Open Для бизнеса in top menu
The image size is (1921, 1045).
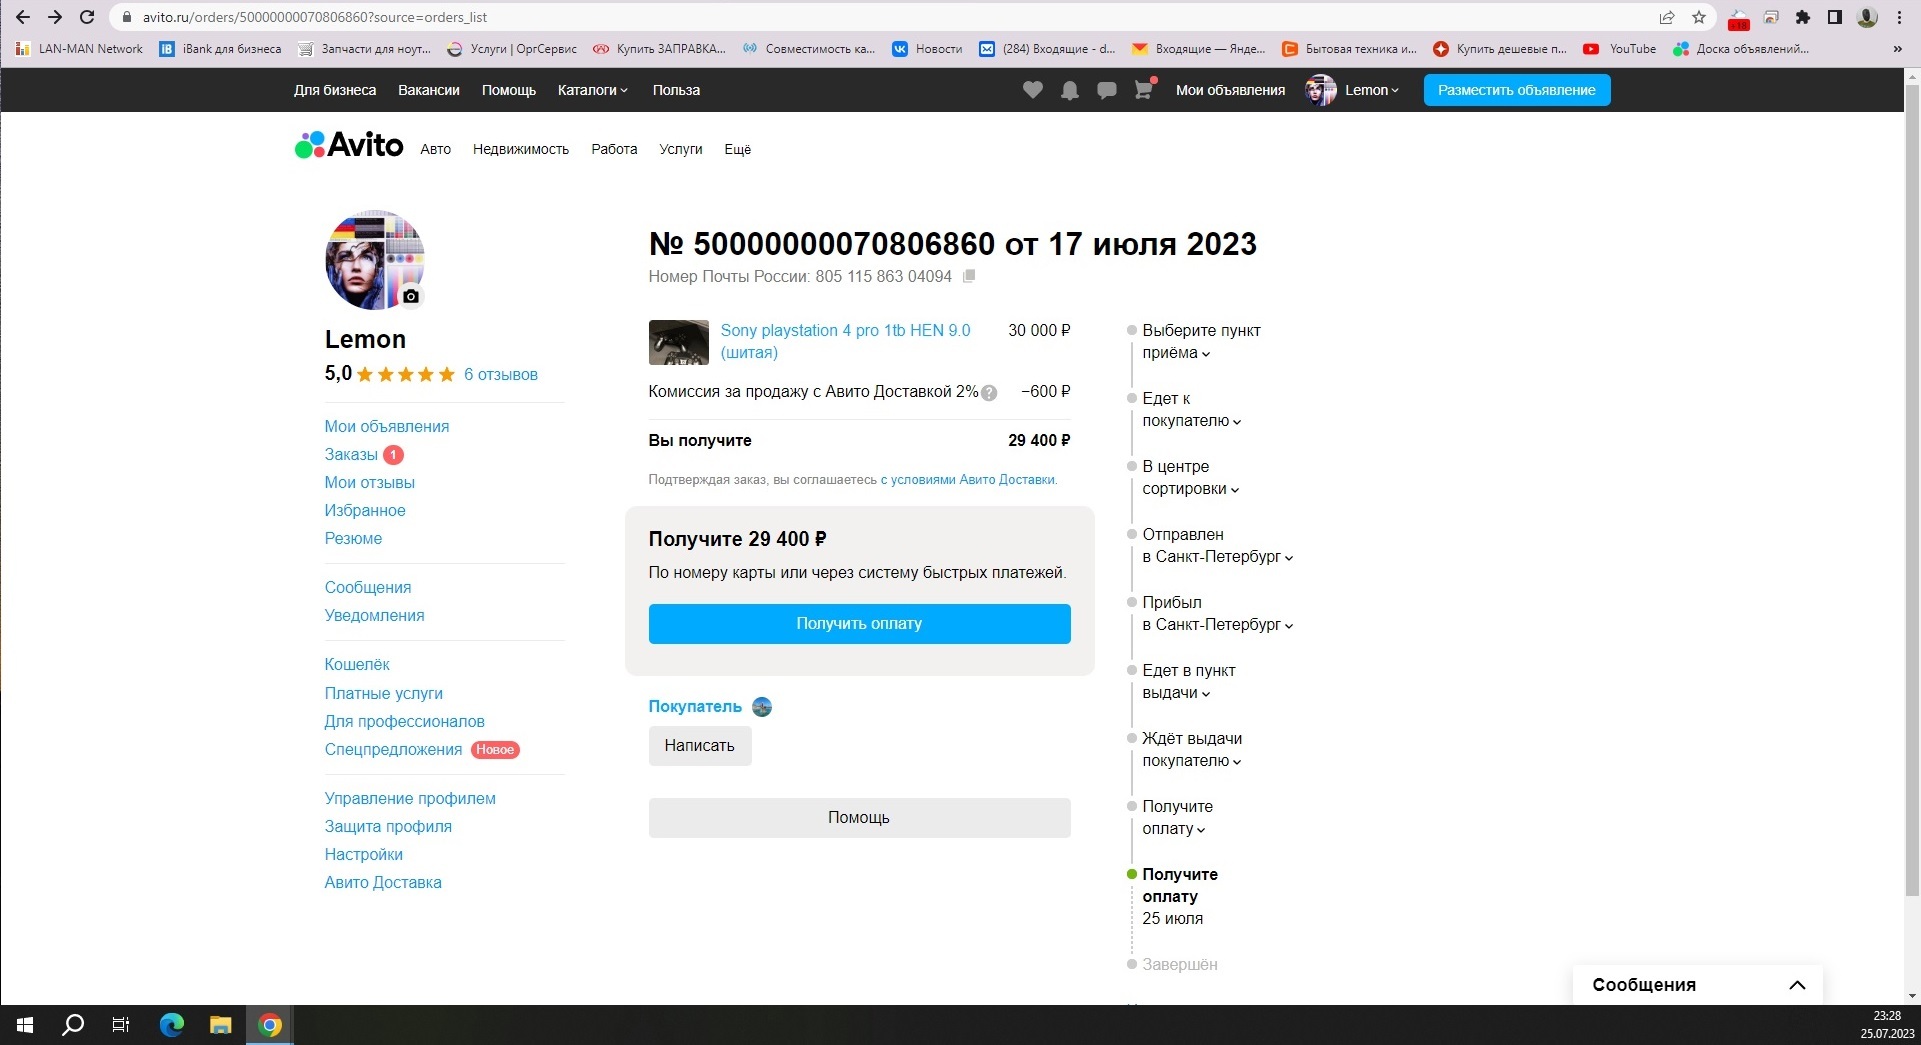[335, 90]
